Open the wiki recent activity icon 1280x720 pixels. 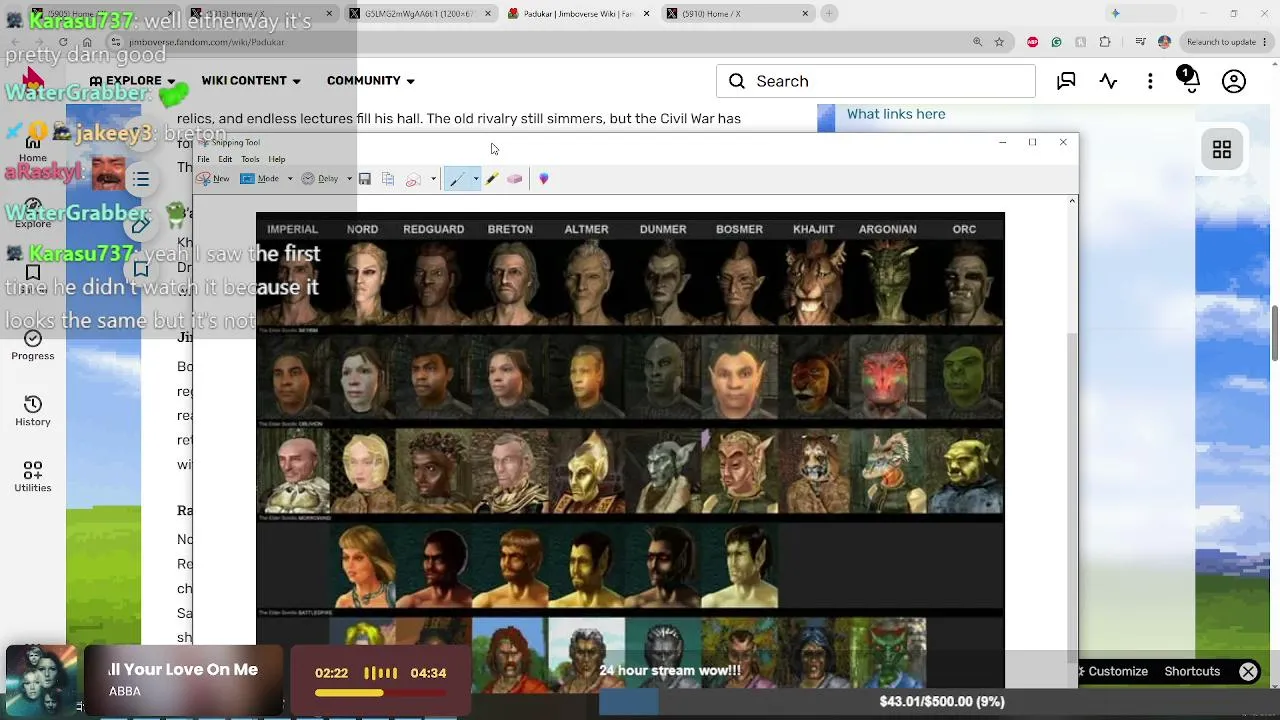click(1108, 81)
